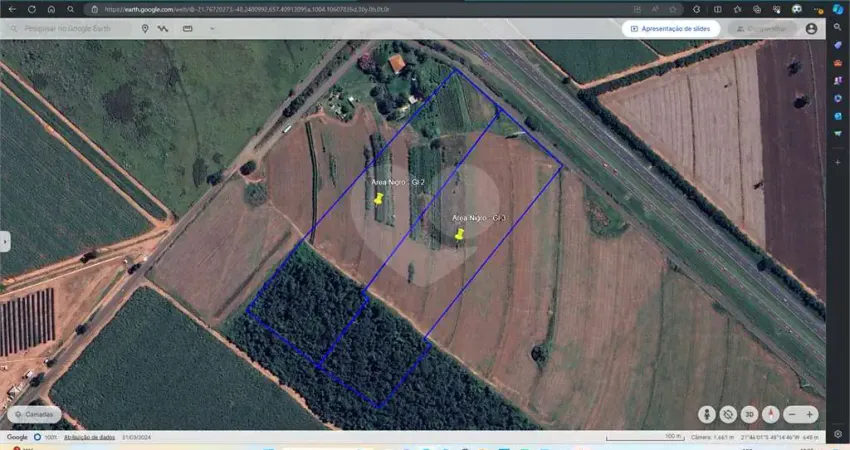Activate Street View pegman
Image resolution: width=850 pixels, height=450 pixels.
click(x=706, y=414)
